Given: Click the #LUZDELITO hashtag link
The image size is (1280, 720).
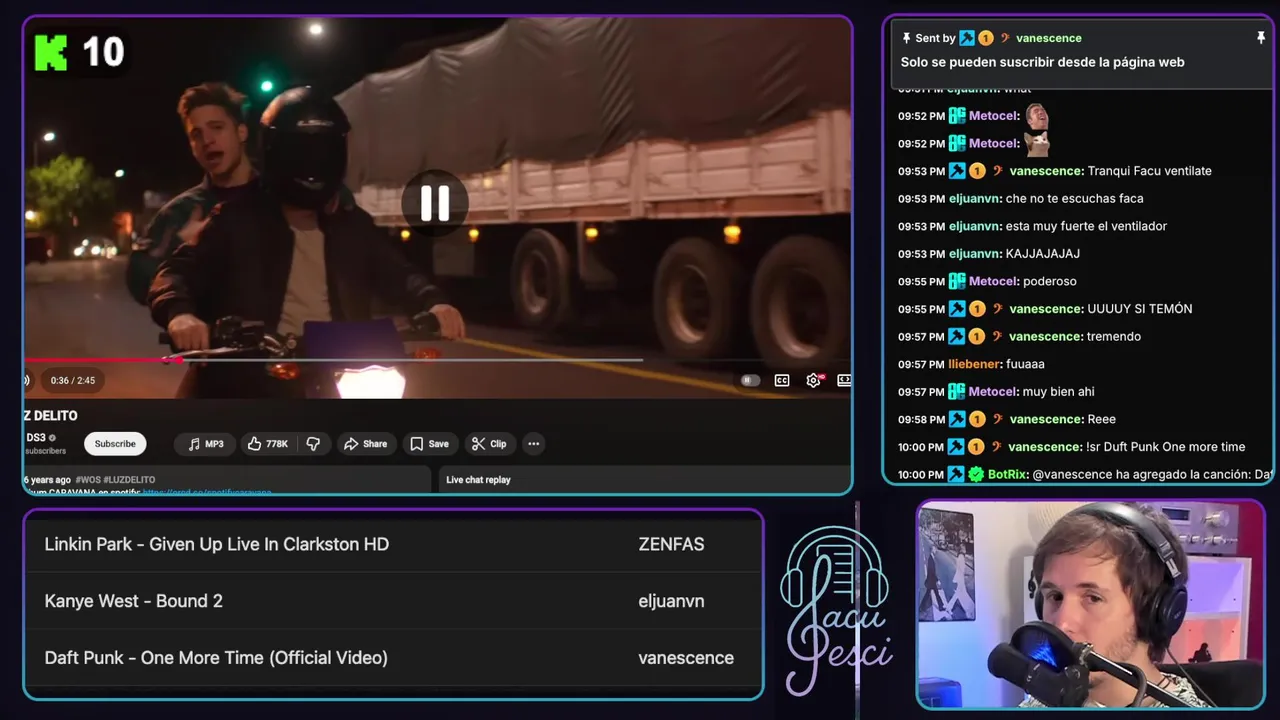Looking at the screenshot, I should click(129, 480).
